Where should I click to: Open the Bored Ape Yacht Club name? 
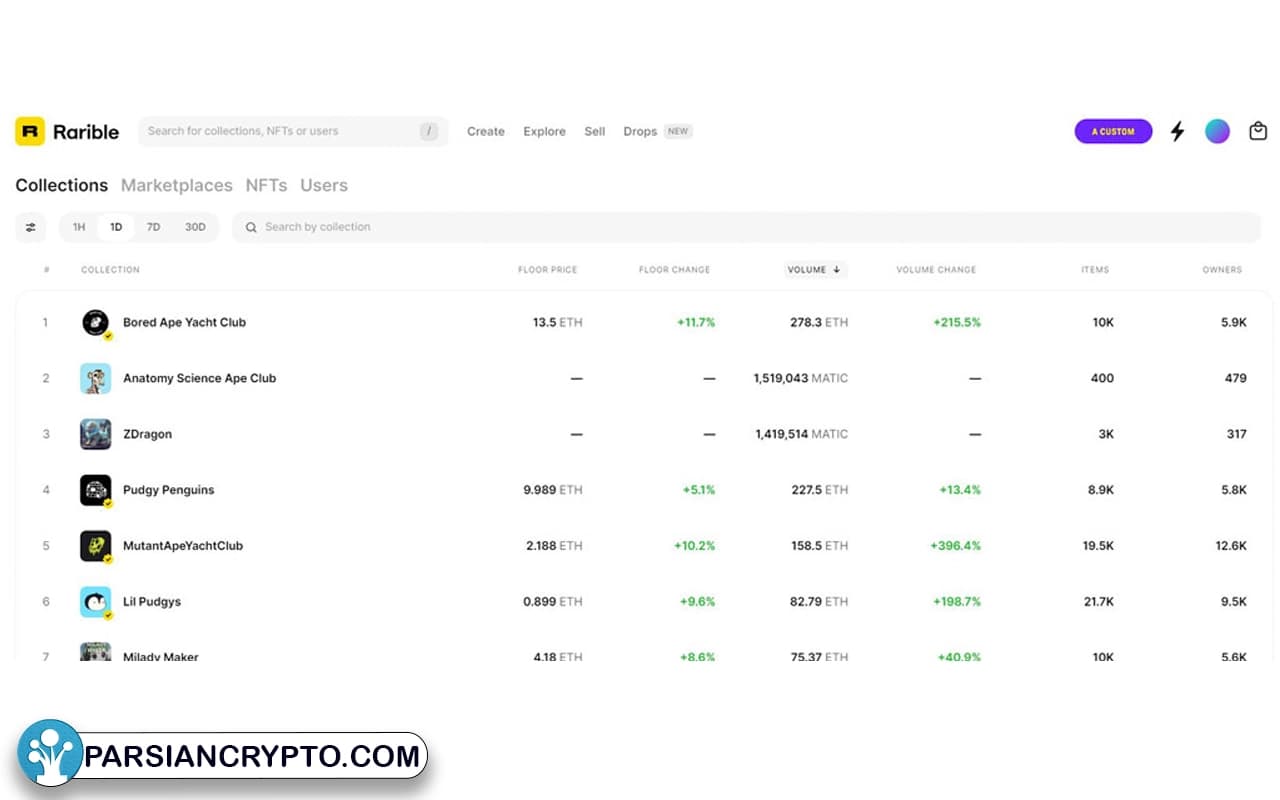click(x=184, y=322)
